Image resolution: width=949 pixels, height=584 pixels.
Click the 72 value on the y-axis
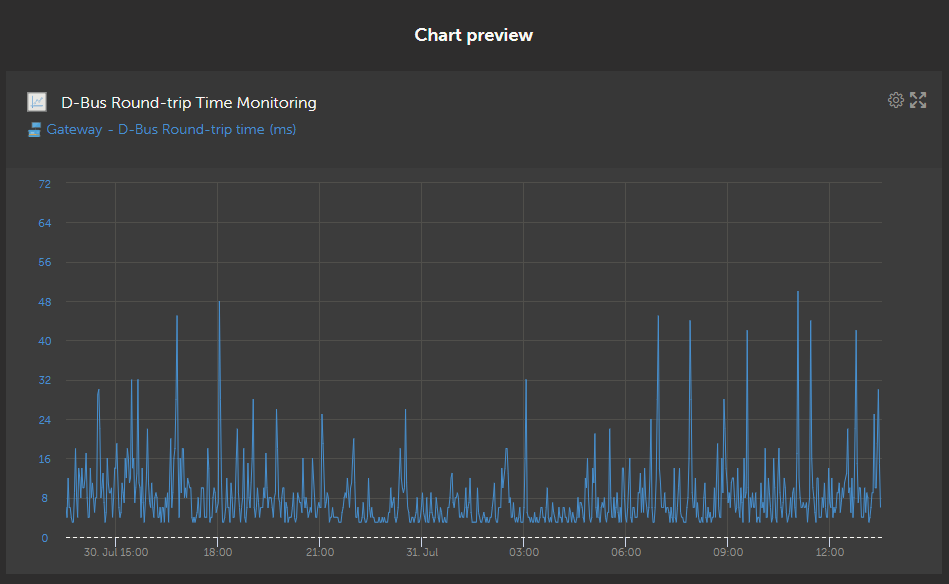pos(45,184)
